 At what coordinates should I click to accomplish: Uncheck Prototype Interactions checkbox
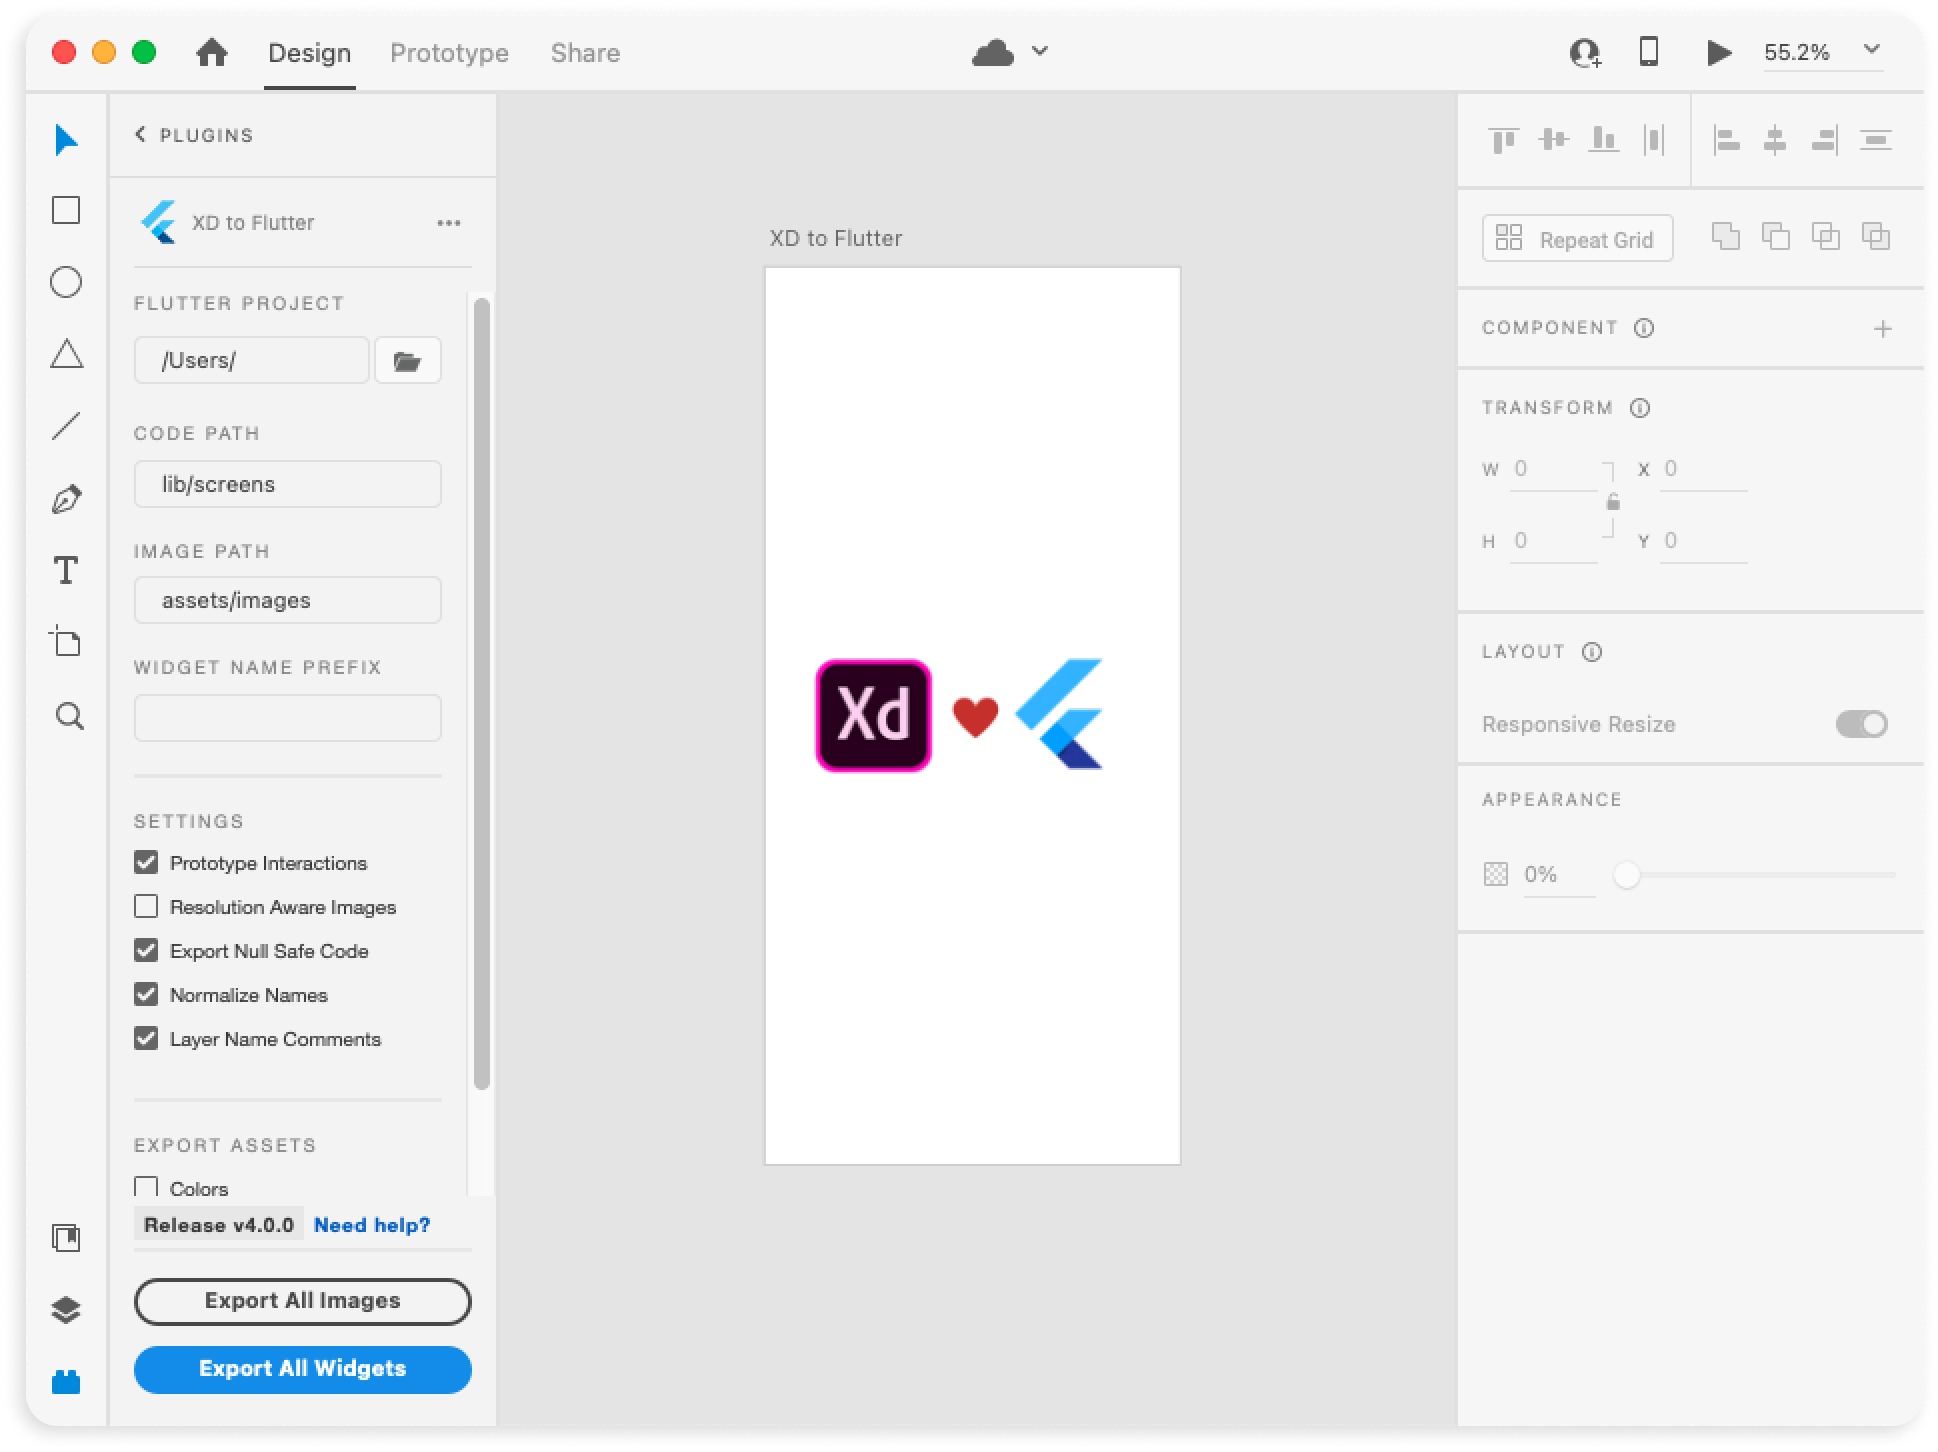[x=146, y=862]
